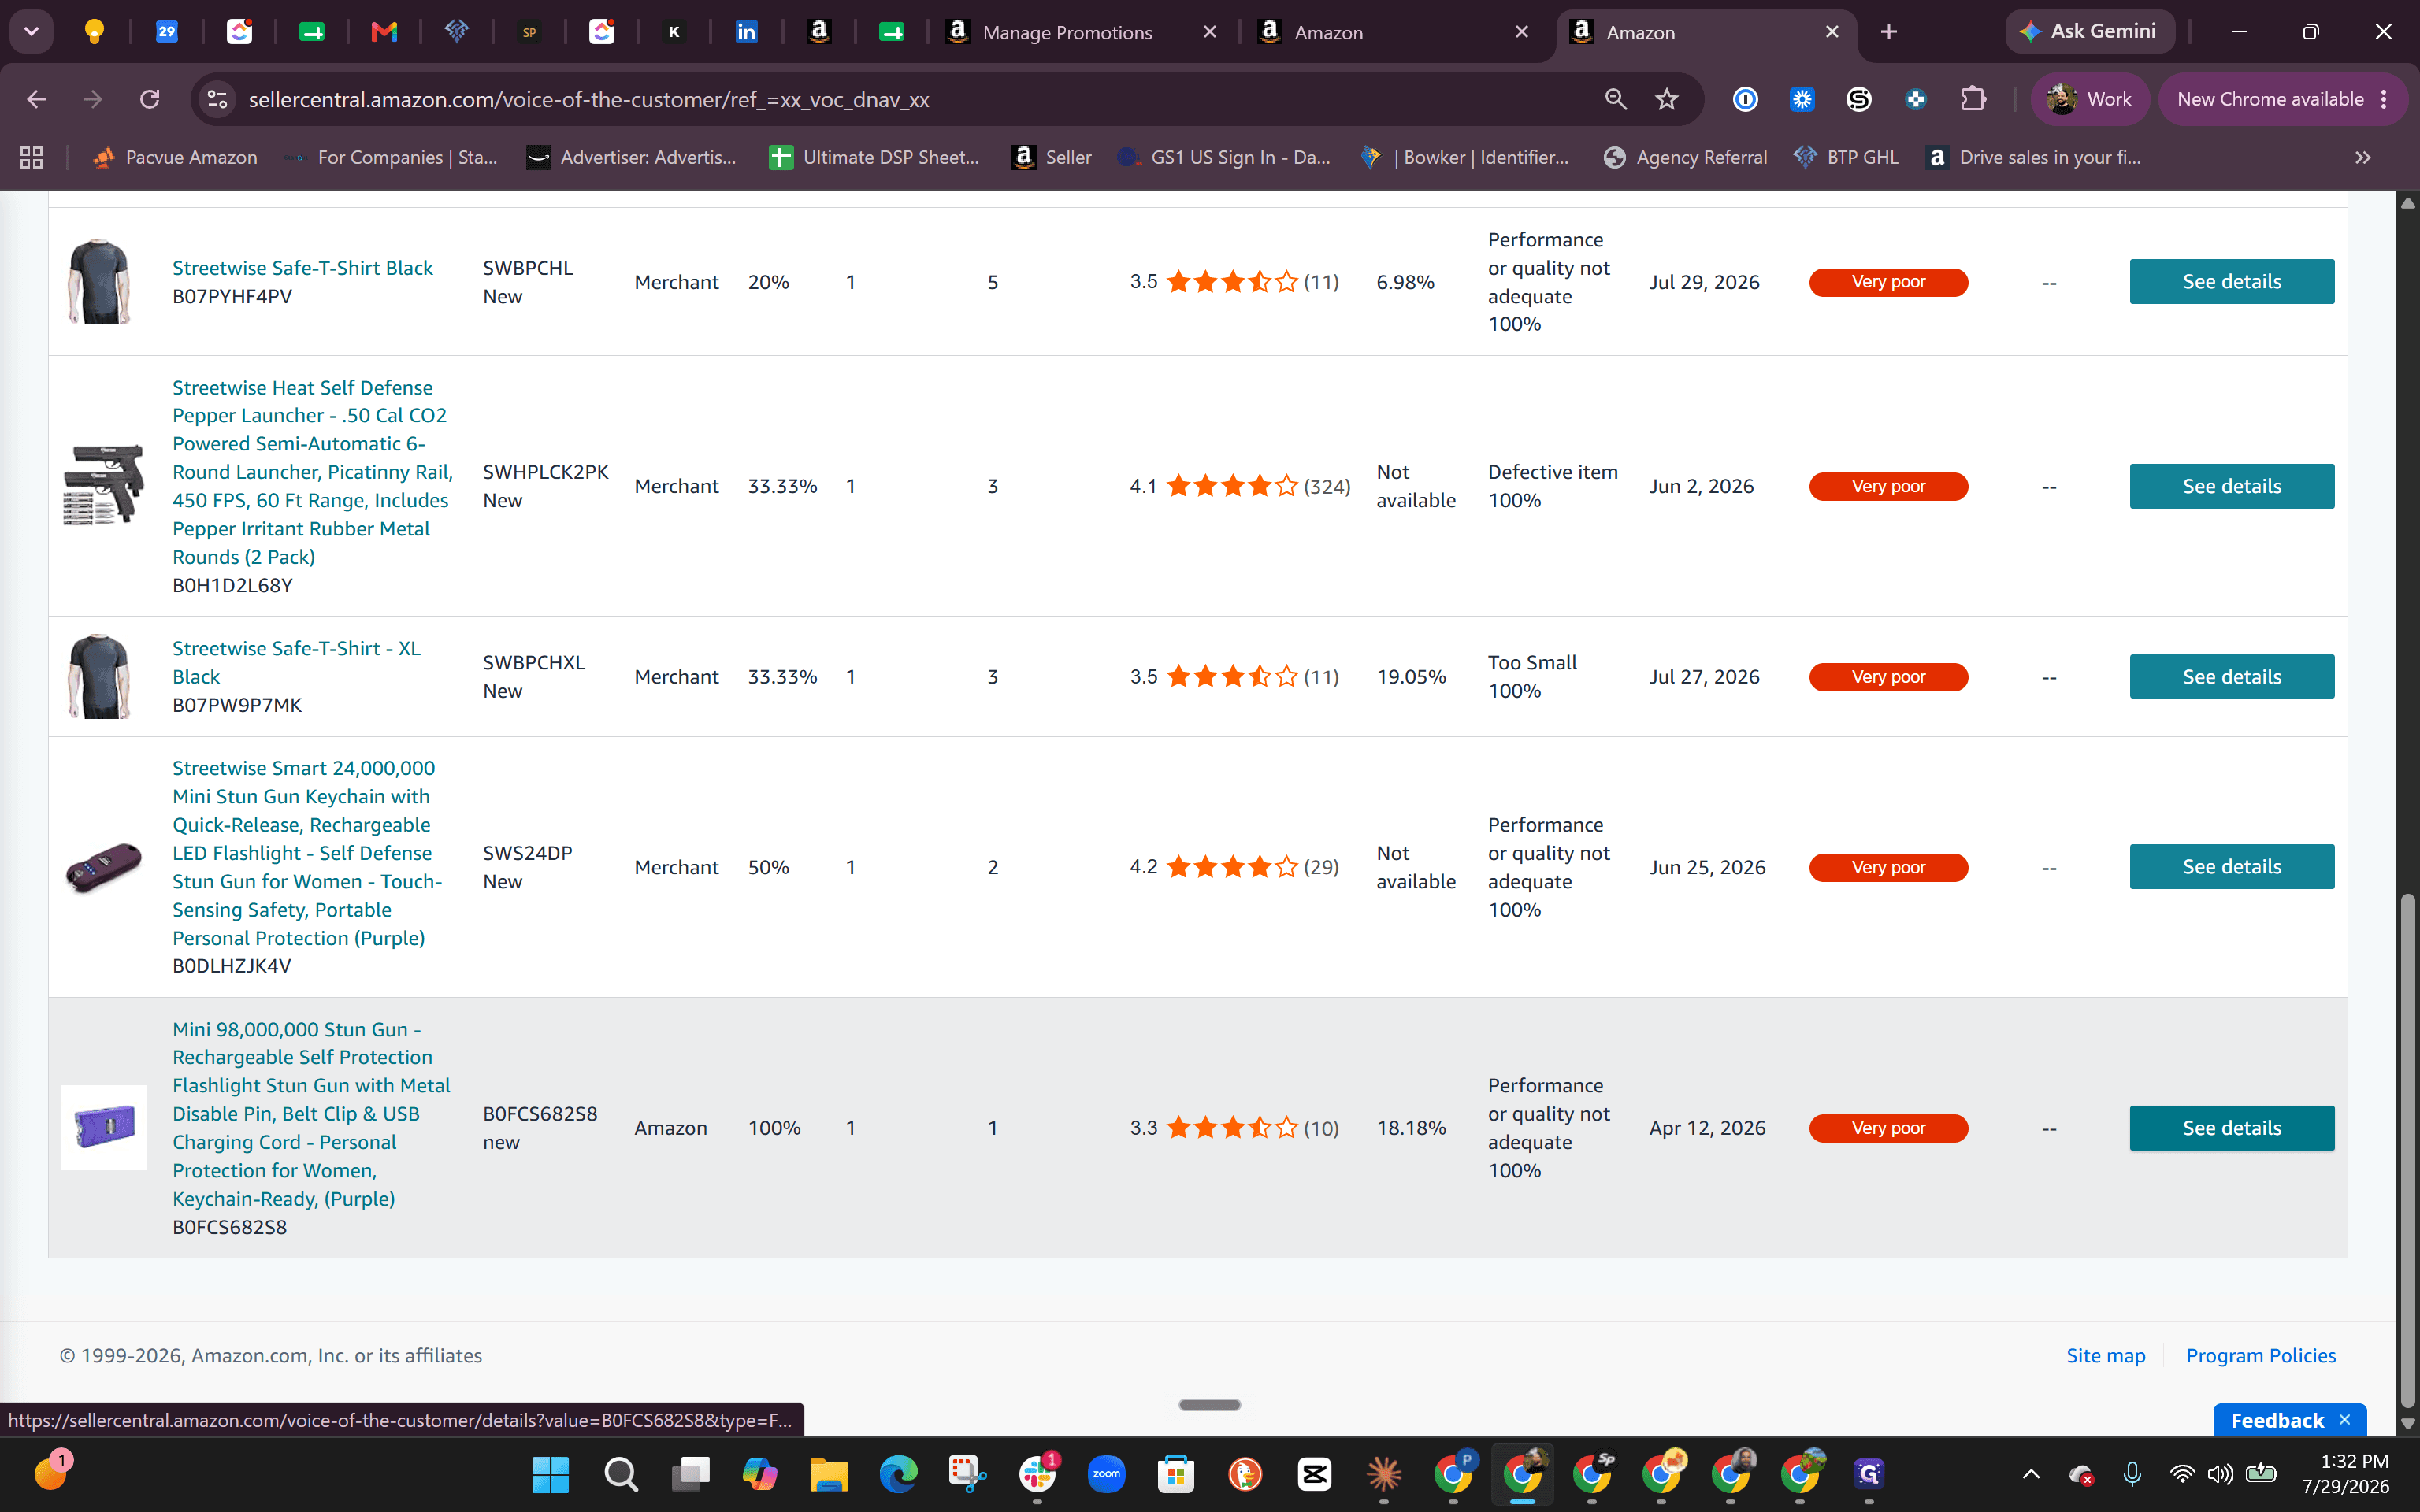Bookmark this page with the star icon
2420x1512 pixels.
click(x=1666, y=99)
